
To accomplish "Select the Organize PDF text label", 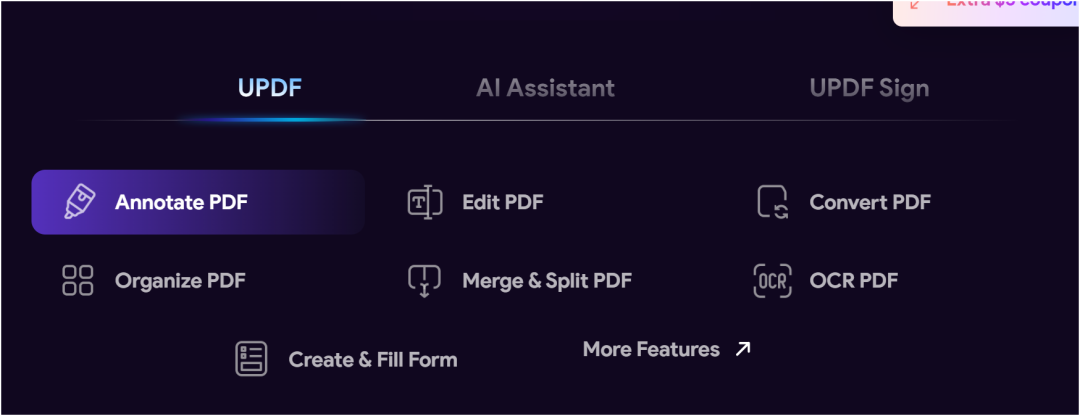I will click(180, 281).
